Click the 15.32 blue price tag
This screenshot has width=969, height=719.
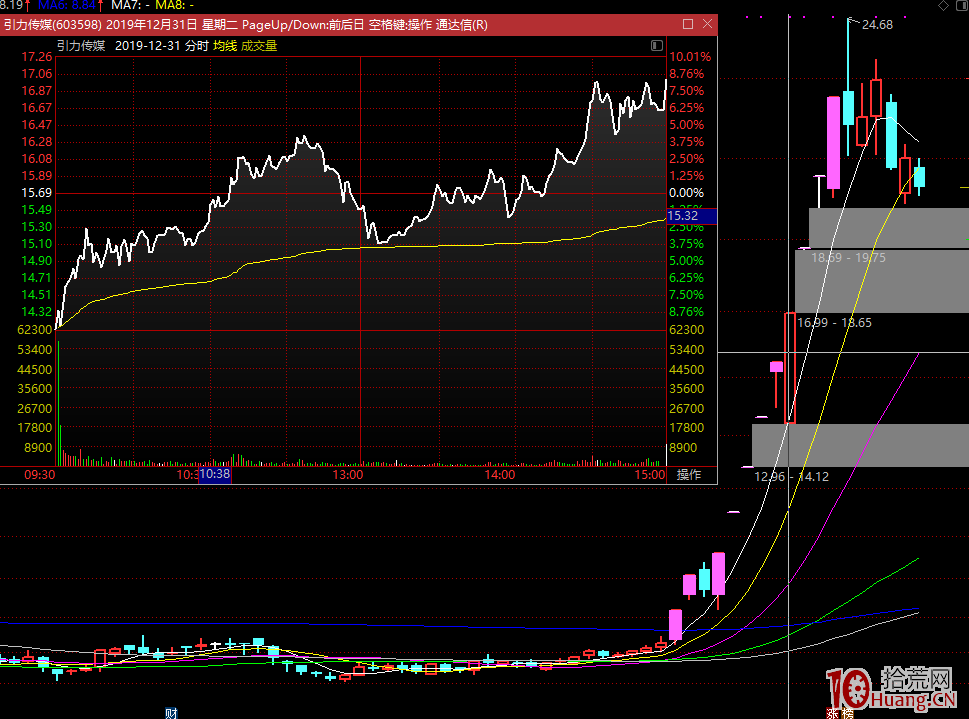(691, 215)
